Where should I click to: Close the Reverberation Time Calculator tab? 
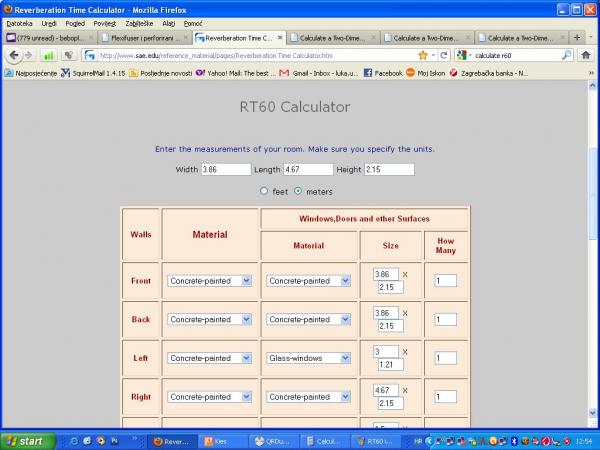point(280,38)
